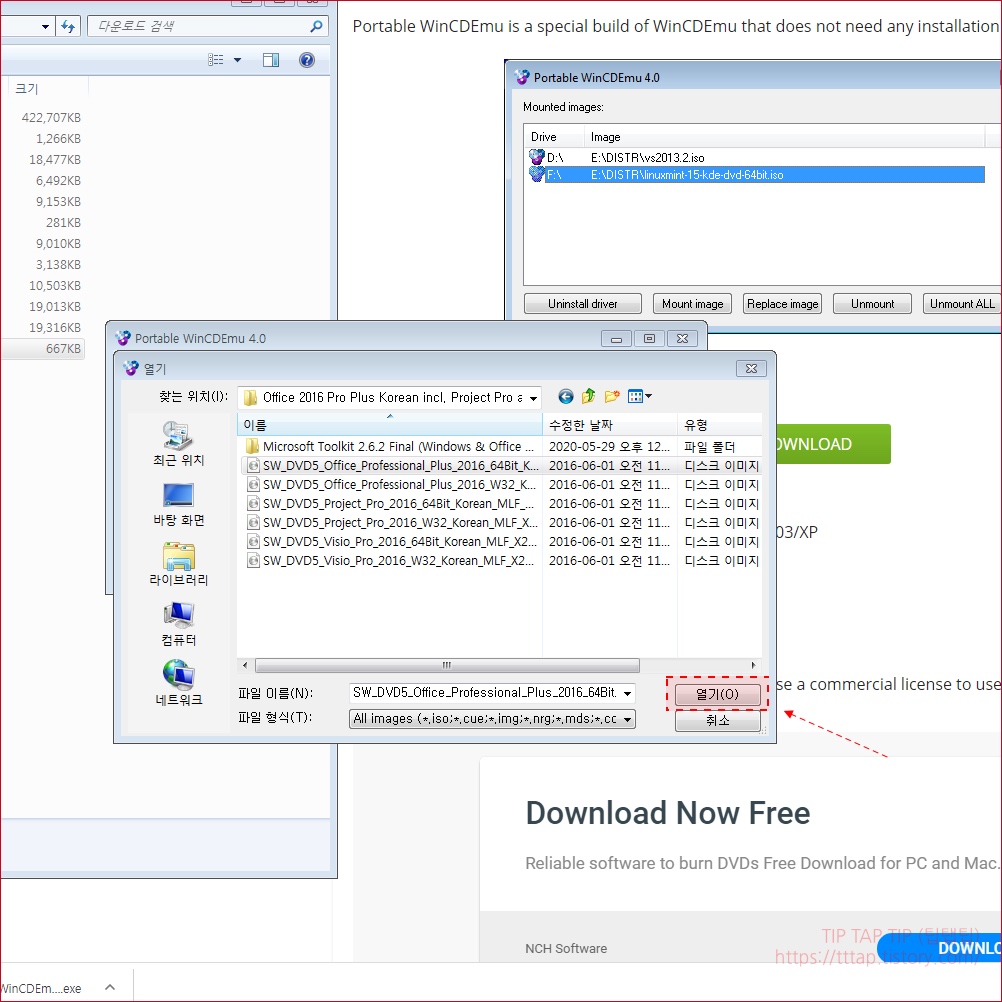Viewport: 1002px width, 1002px height.
Task: Minimize the Portable WinCDEmu 4.0 window
Action: click(x=616, y=339)
